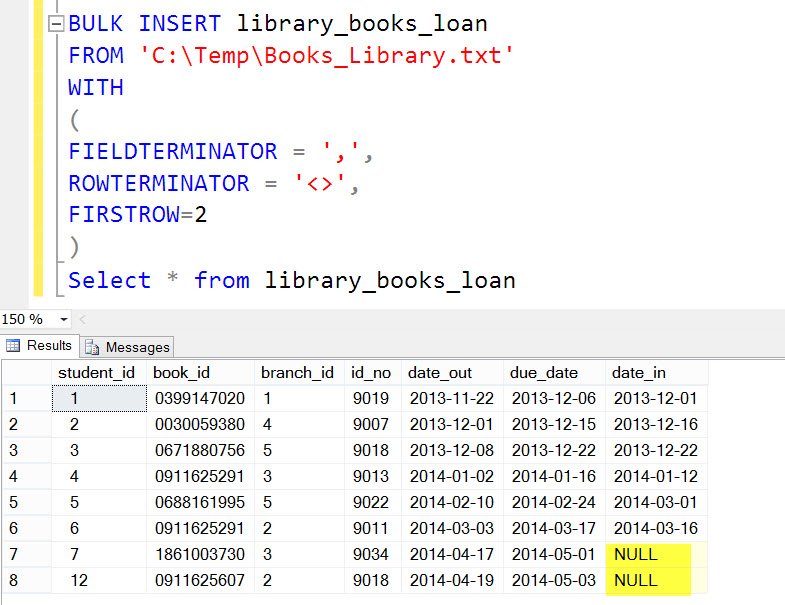Select student_id cell with value 12
Viewport: 785px width, 605px height.
click(x=99, y=580)
